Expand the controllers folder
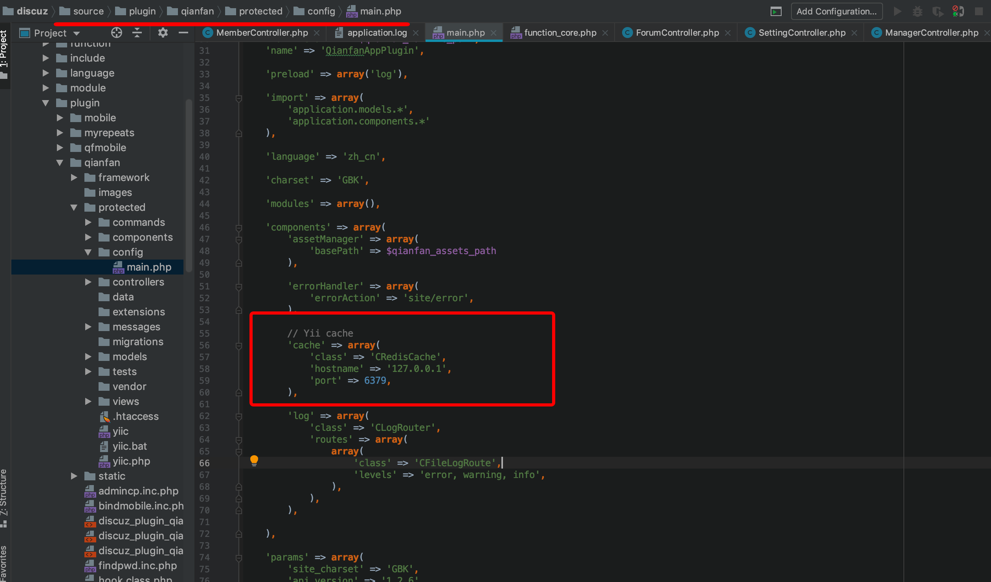The height and width of the screenshot is (582, 991). click(88, 282)
